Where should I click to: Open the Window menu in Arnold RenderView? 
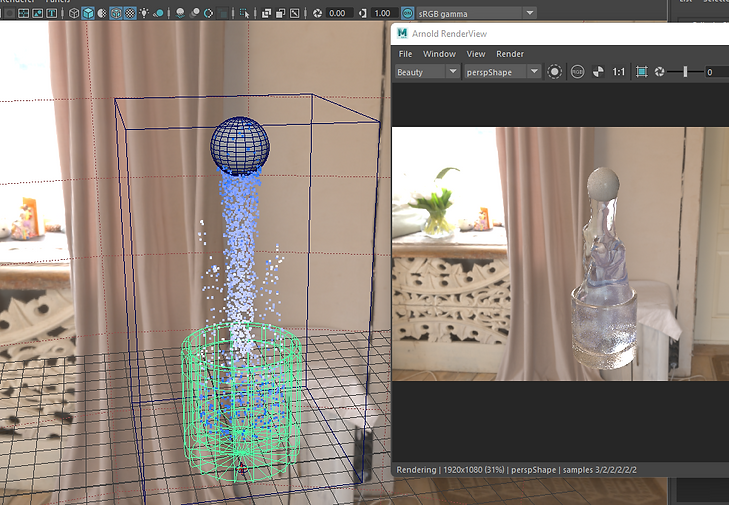coord(439,54)
